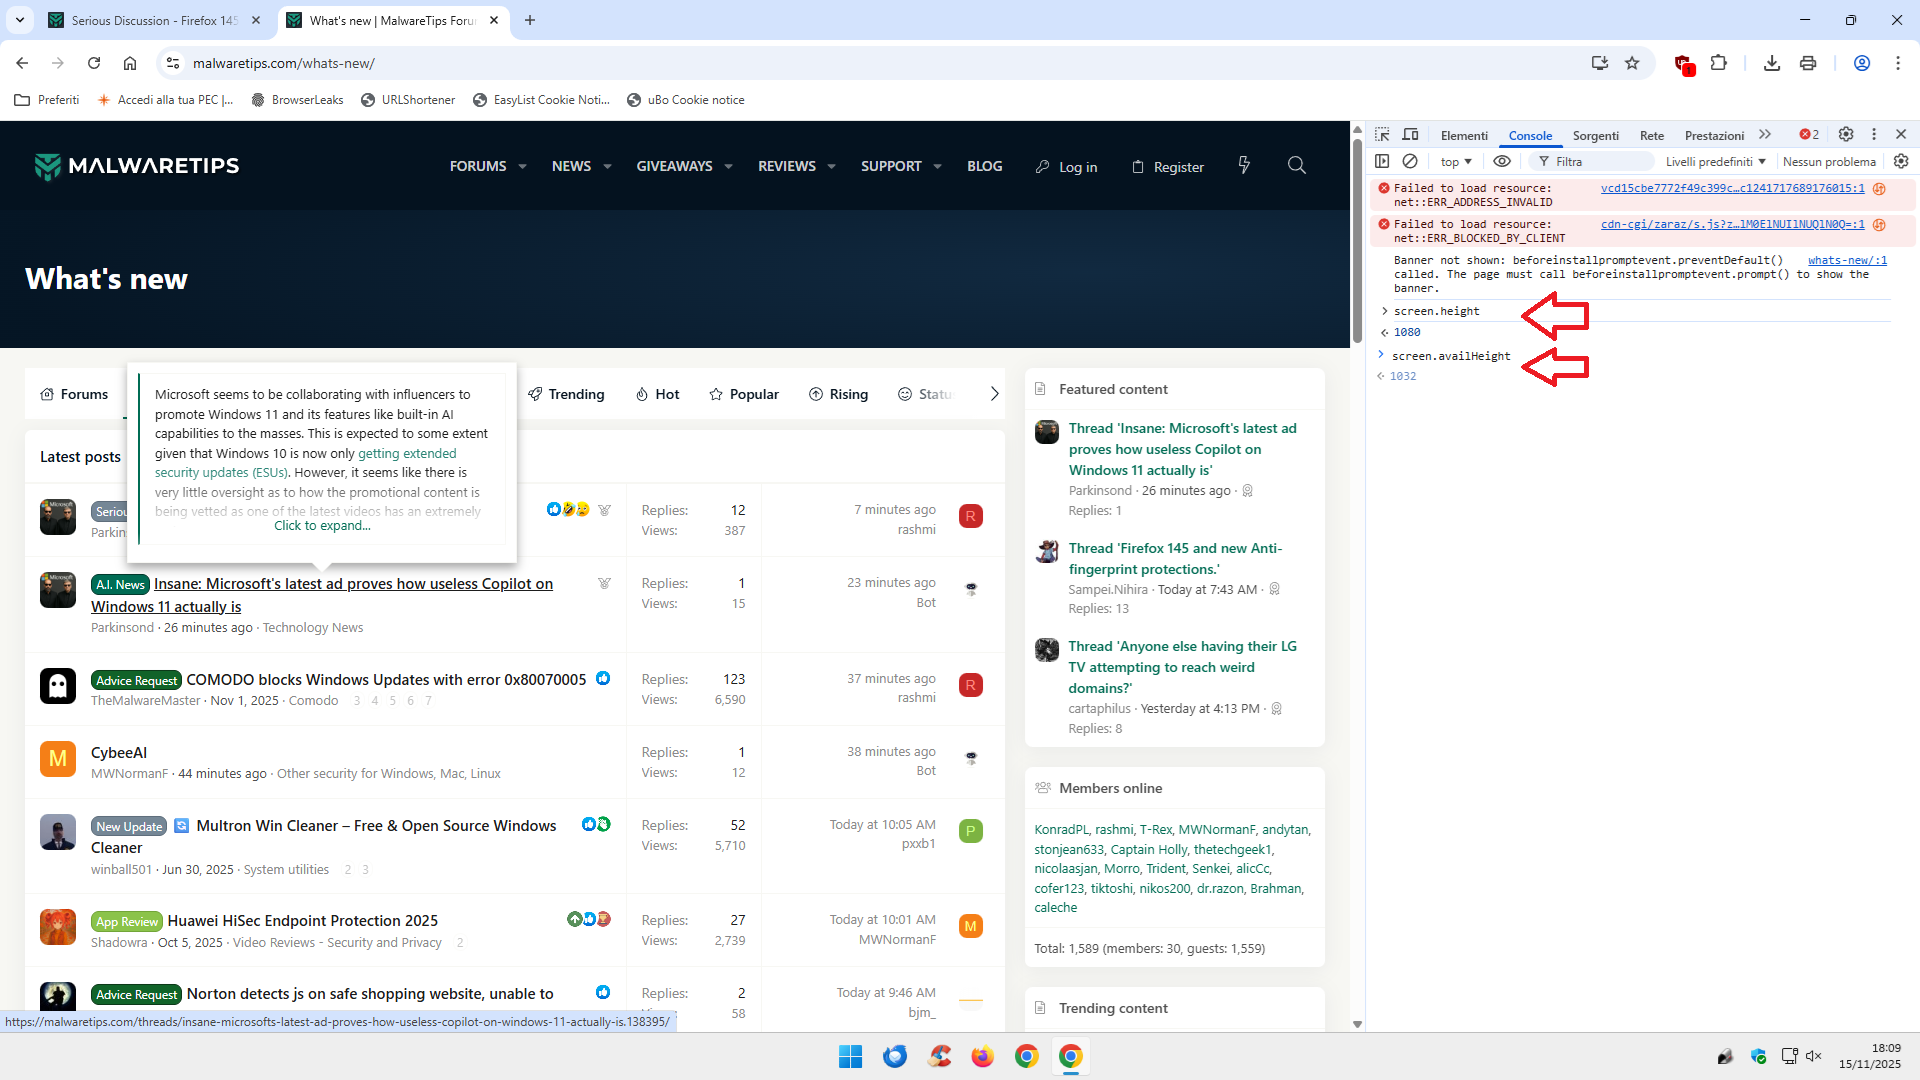Viewport: 1920px width, 1080px height.
Task: Click to expand the post preview
Action: 322,526
